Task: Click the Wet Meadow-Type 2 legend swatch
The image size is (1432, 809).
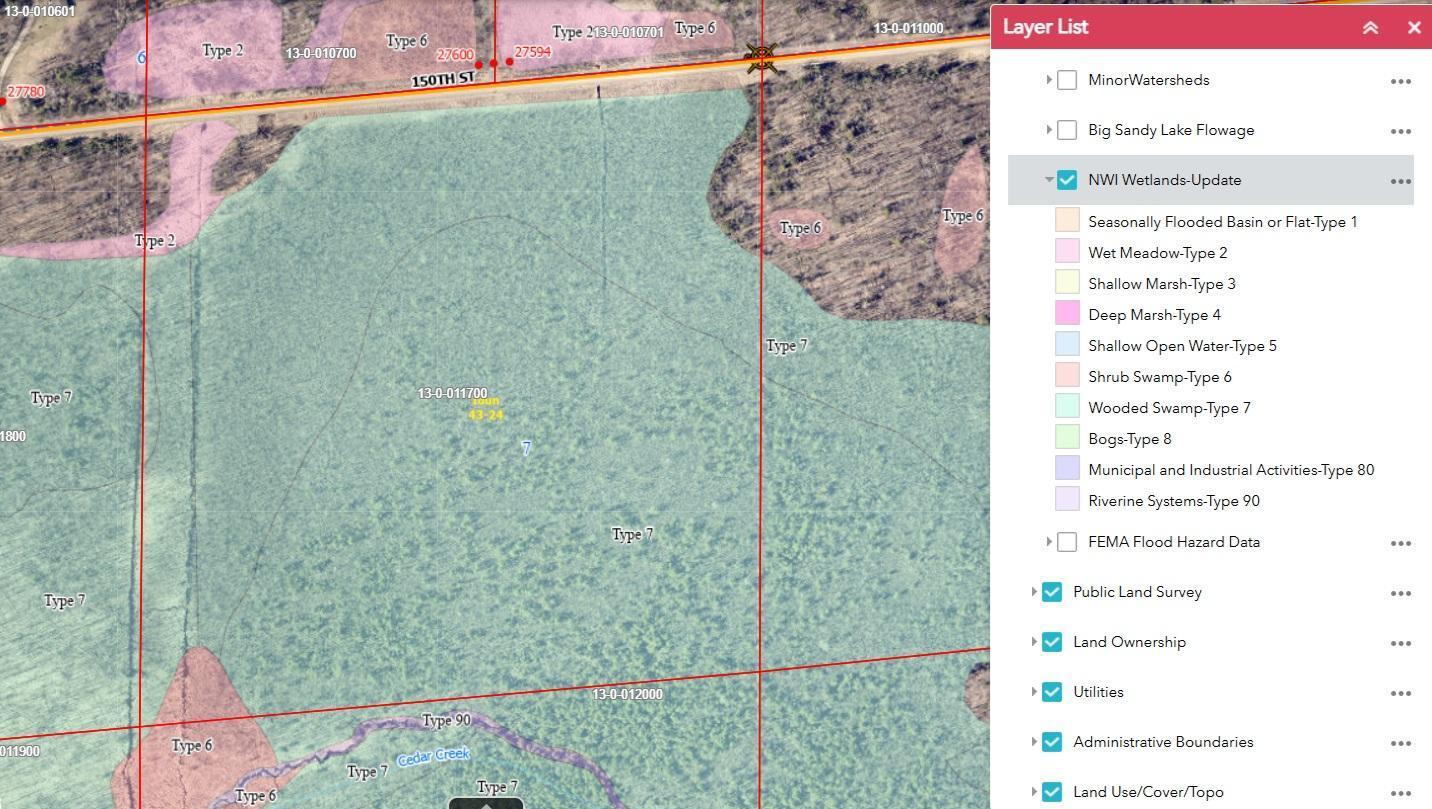Action: [1067, 251]
